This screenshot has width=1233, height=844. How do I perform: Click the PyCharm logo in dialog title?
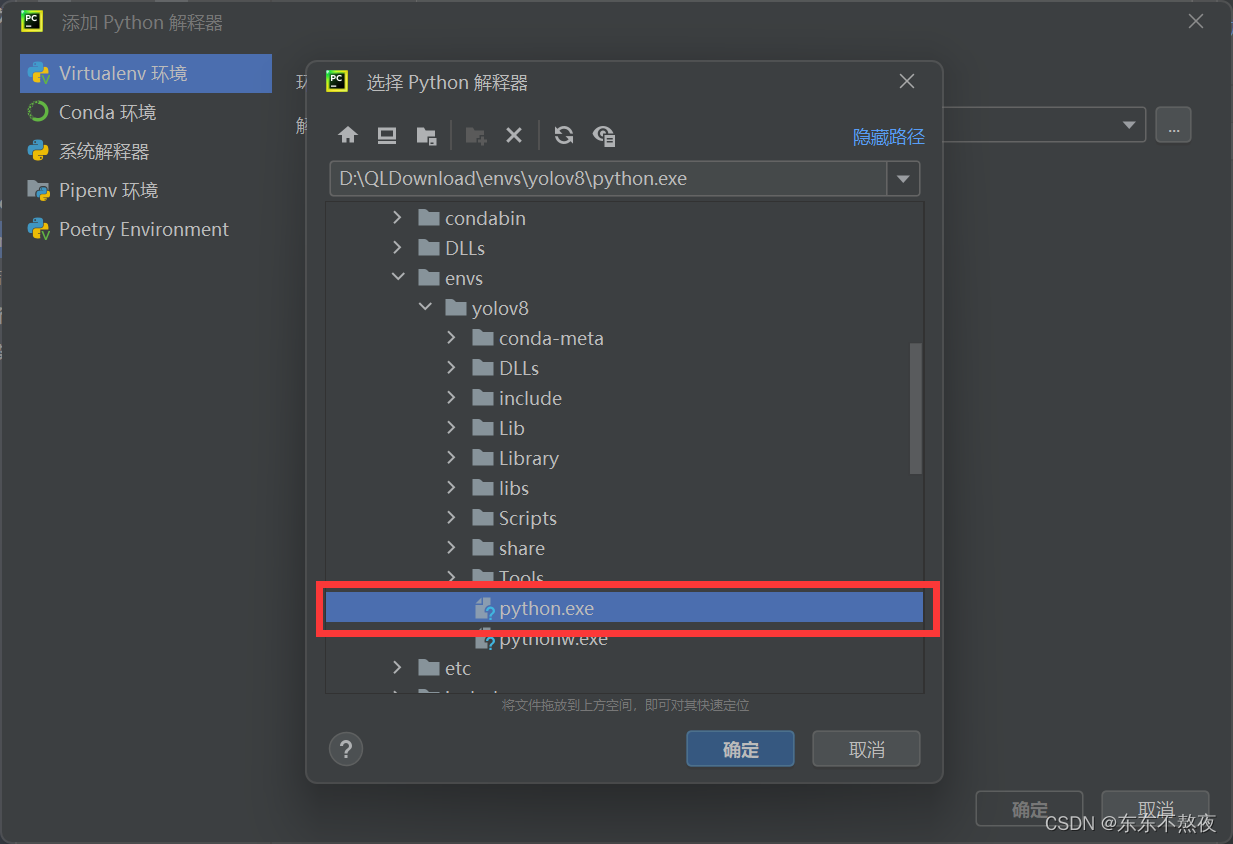point(337,82)
